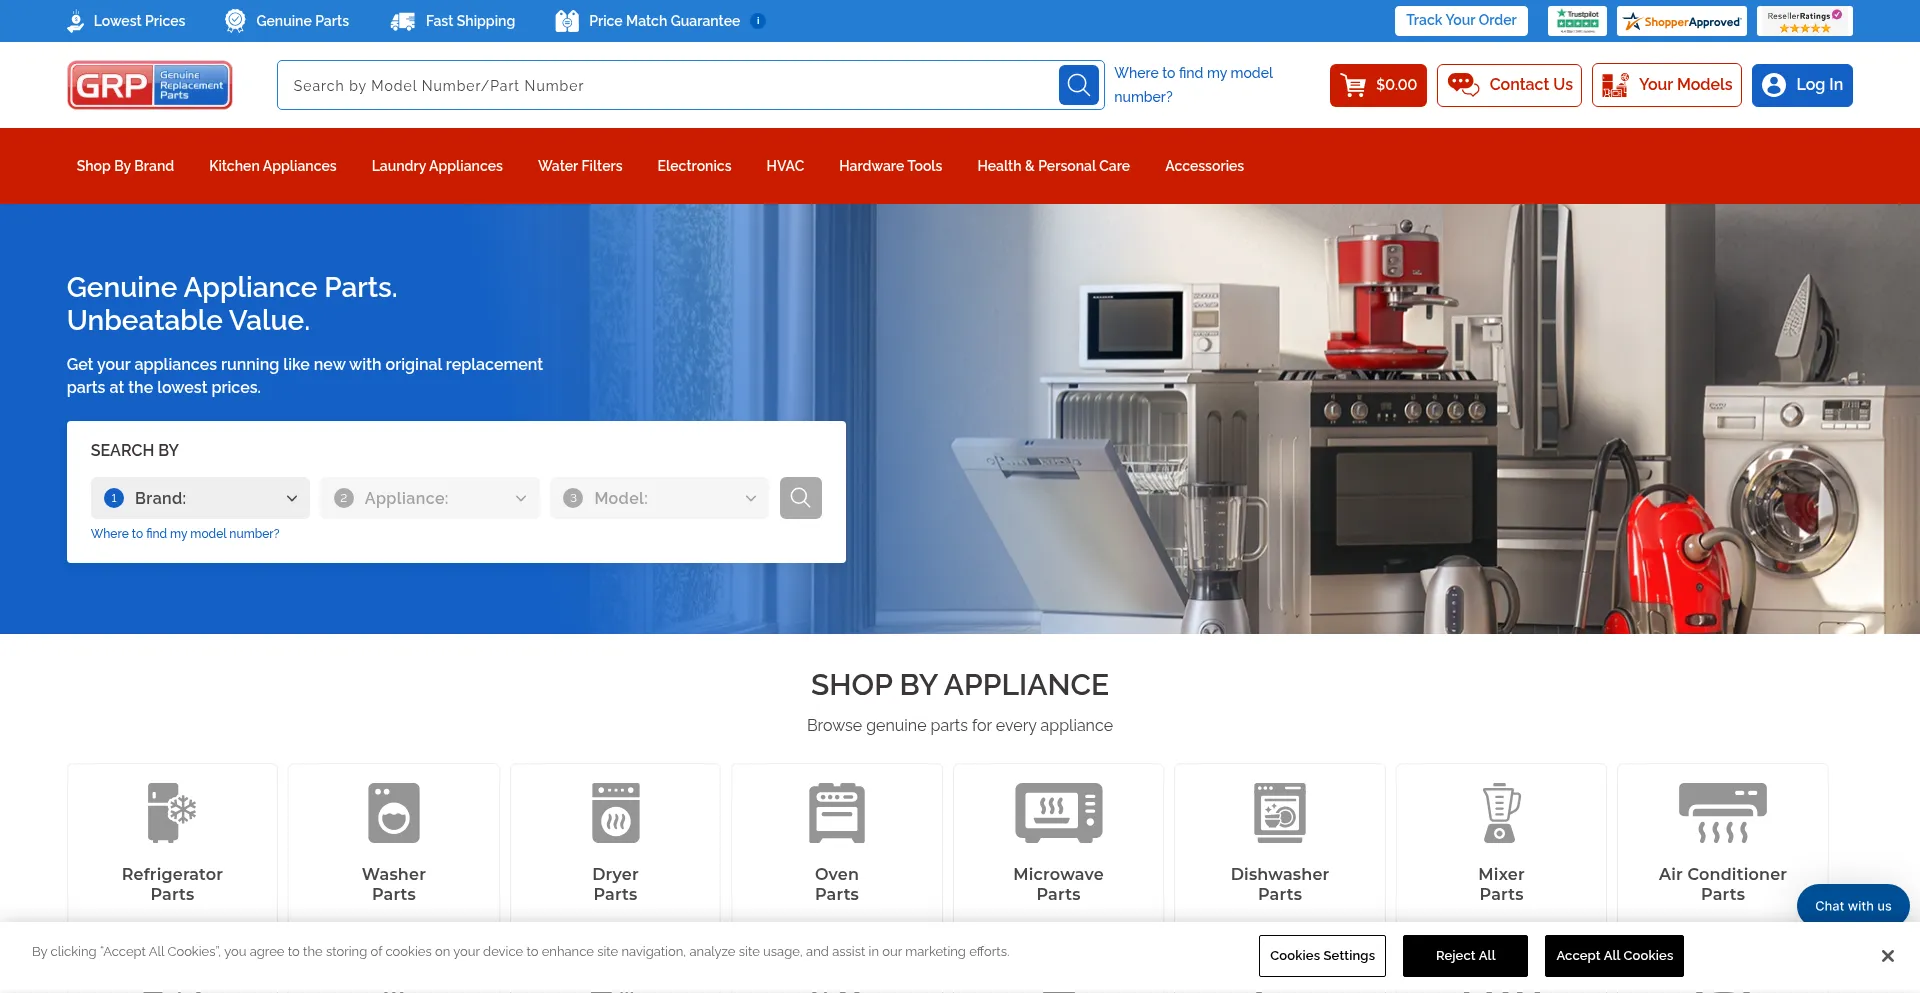The image size is (1920, 993).
Task: Expand the Brand dropdown
Action: click(200, 498)
